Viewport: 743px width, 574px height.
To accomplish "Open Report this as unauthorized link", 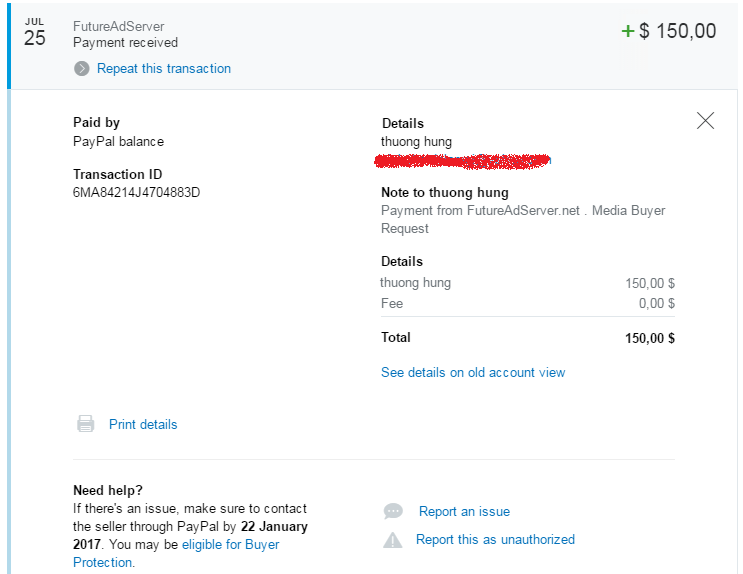I will (495, 539).
